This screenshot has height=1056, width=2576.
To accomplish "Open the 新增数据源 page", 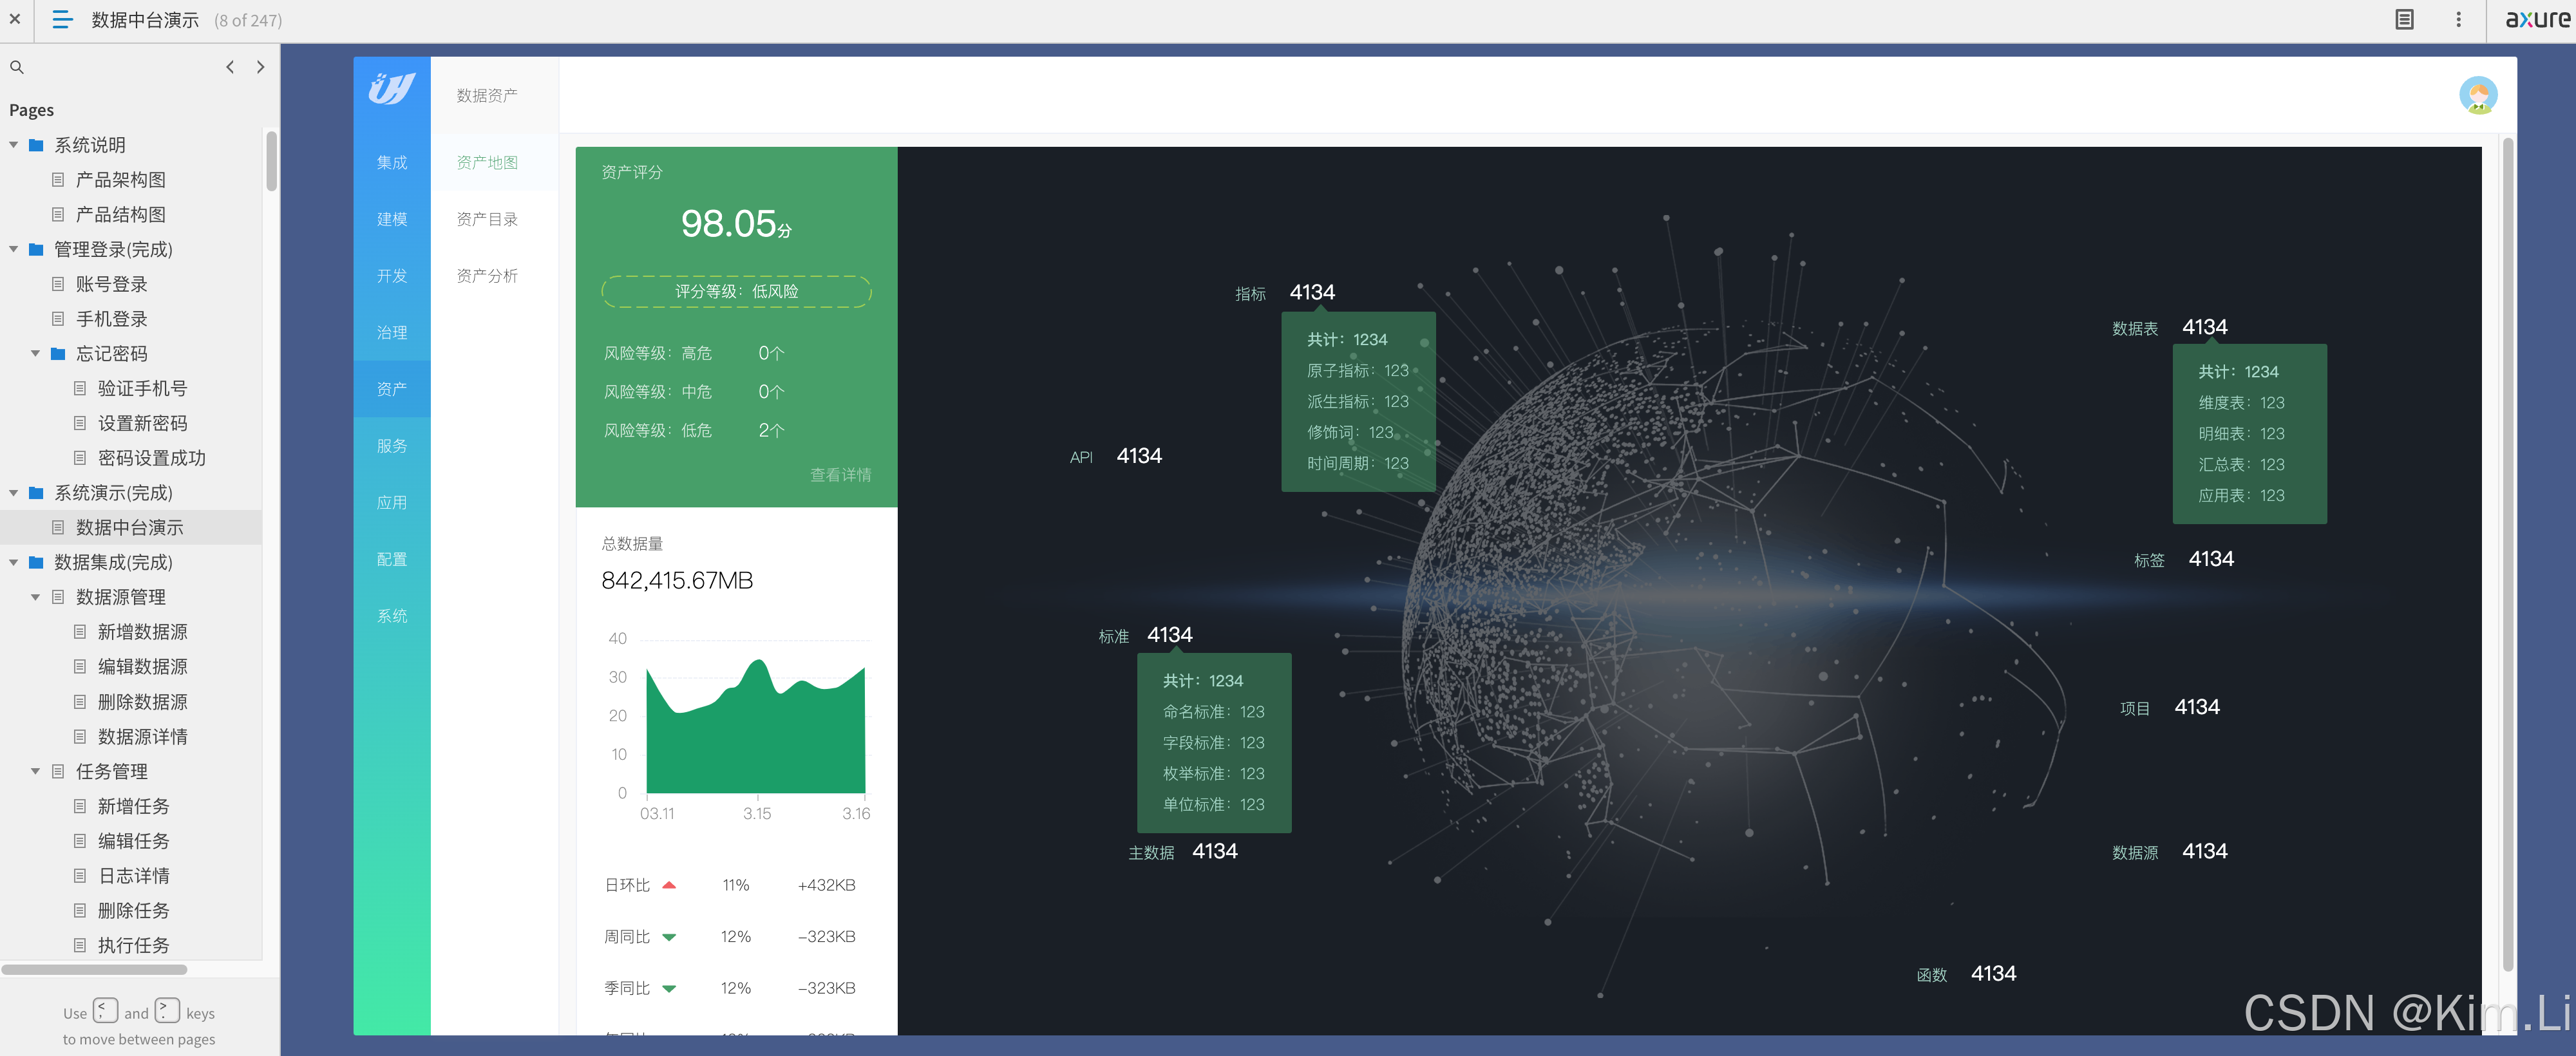I will coord(143,632).
